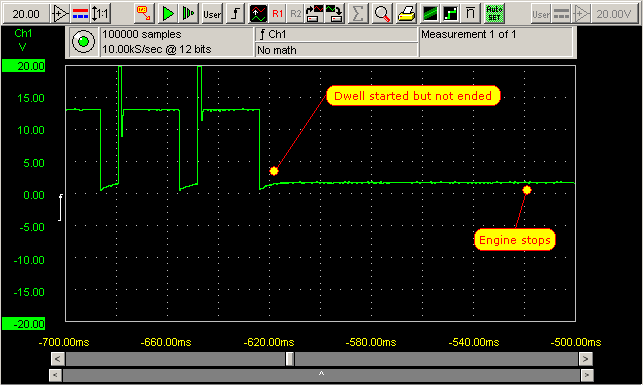
Task: Click the single-shot capture play icon
Action: [x=189, y=14]
